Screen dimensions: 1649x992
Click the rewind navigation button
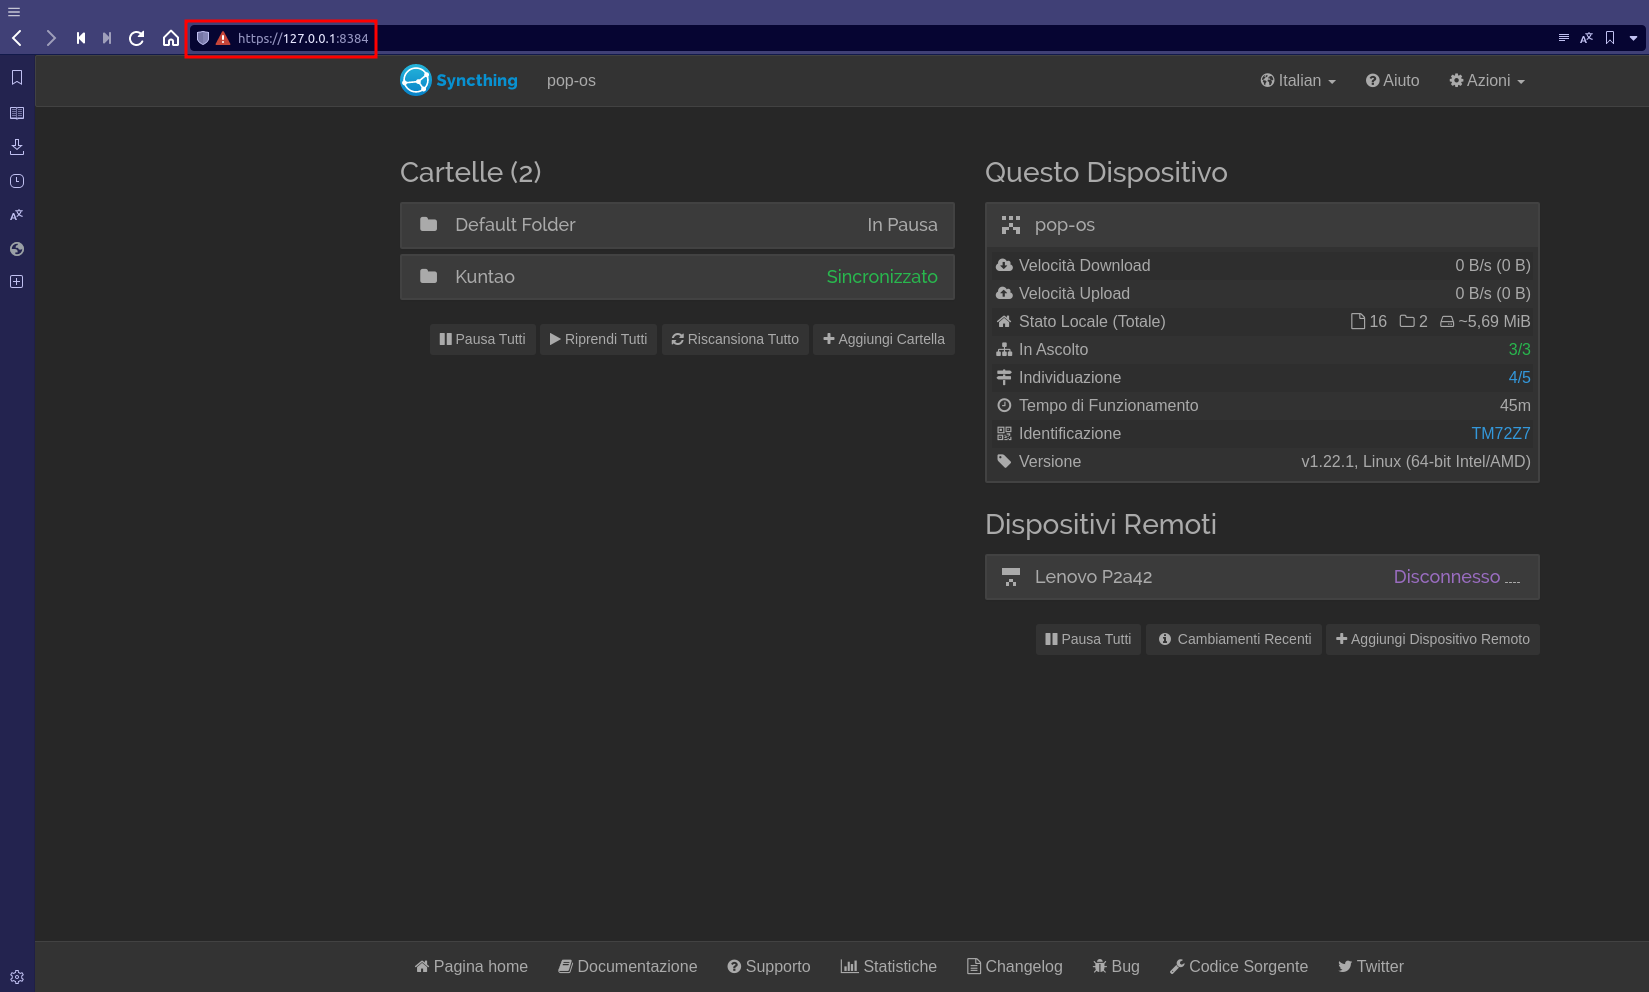click(81, 38)
